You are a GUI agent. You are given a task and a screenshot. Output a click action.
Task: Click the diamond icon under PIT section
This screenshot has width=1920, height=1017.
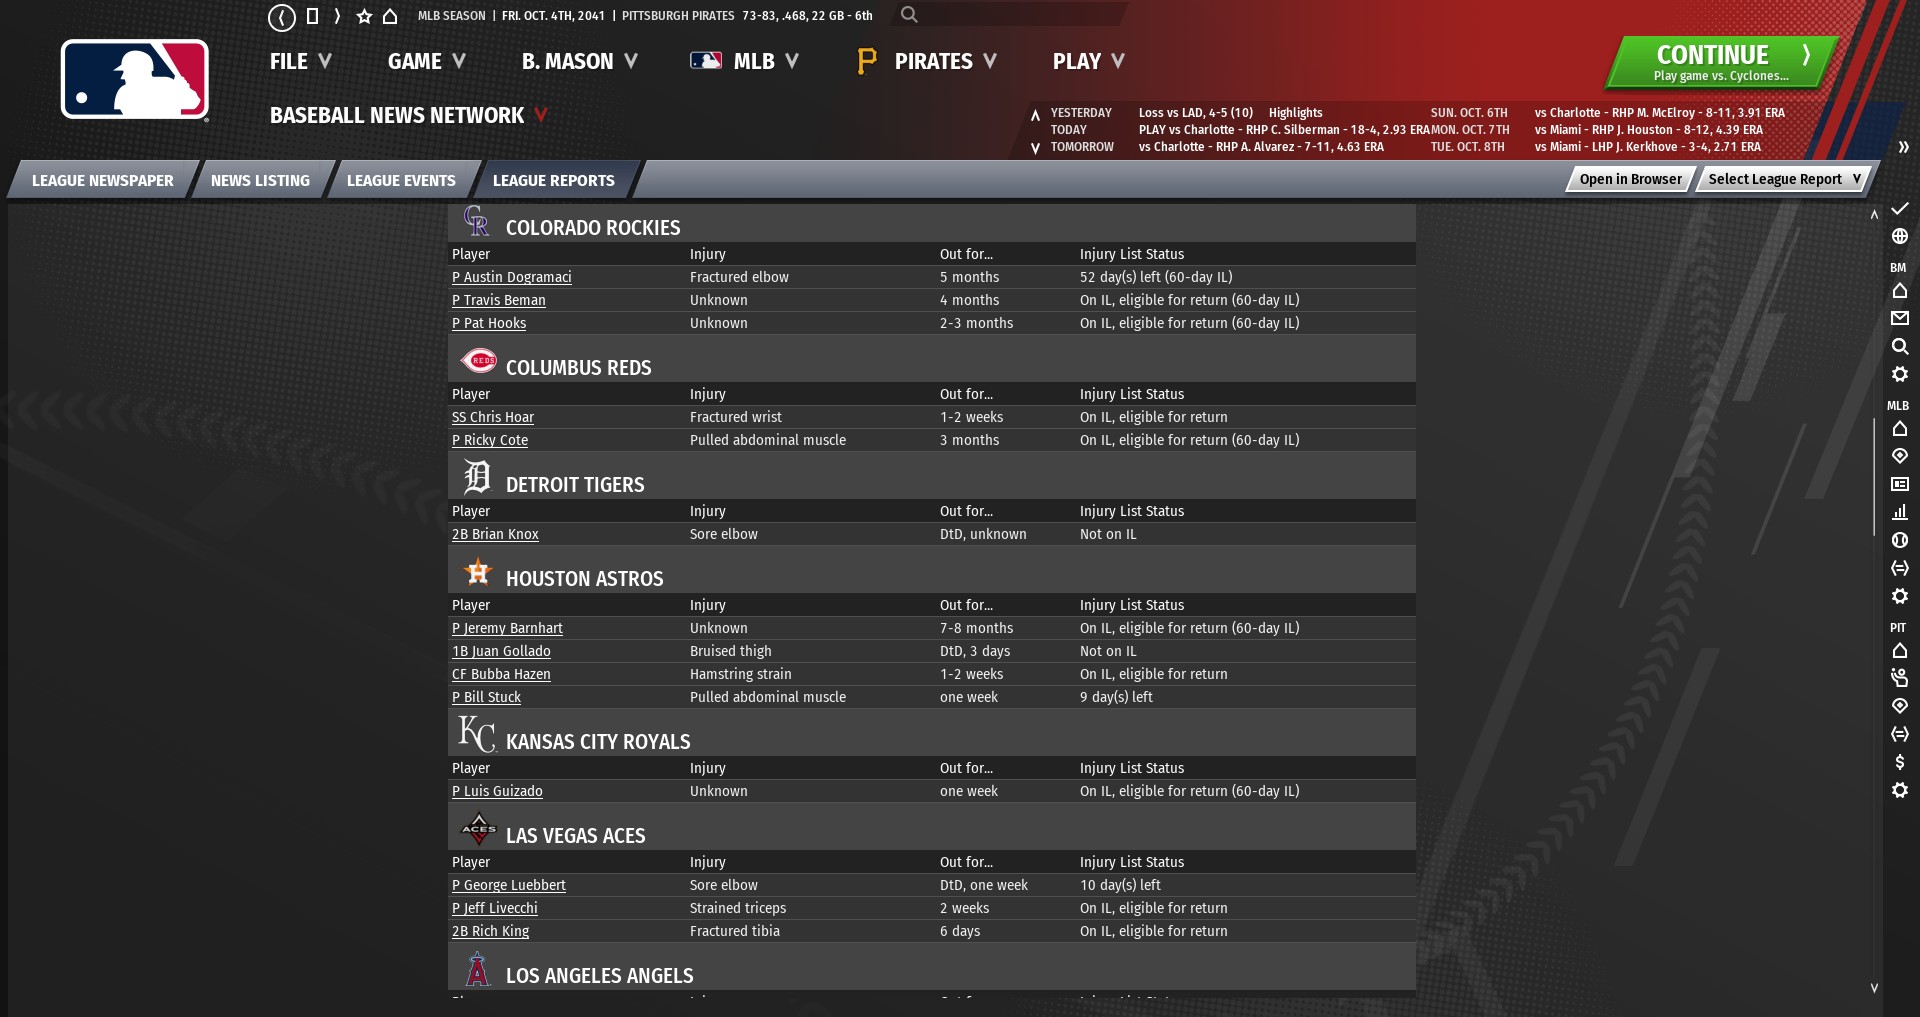point(1900,706)
